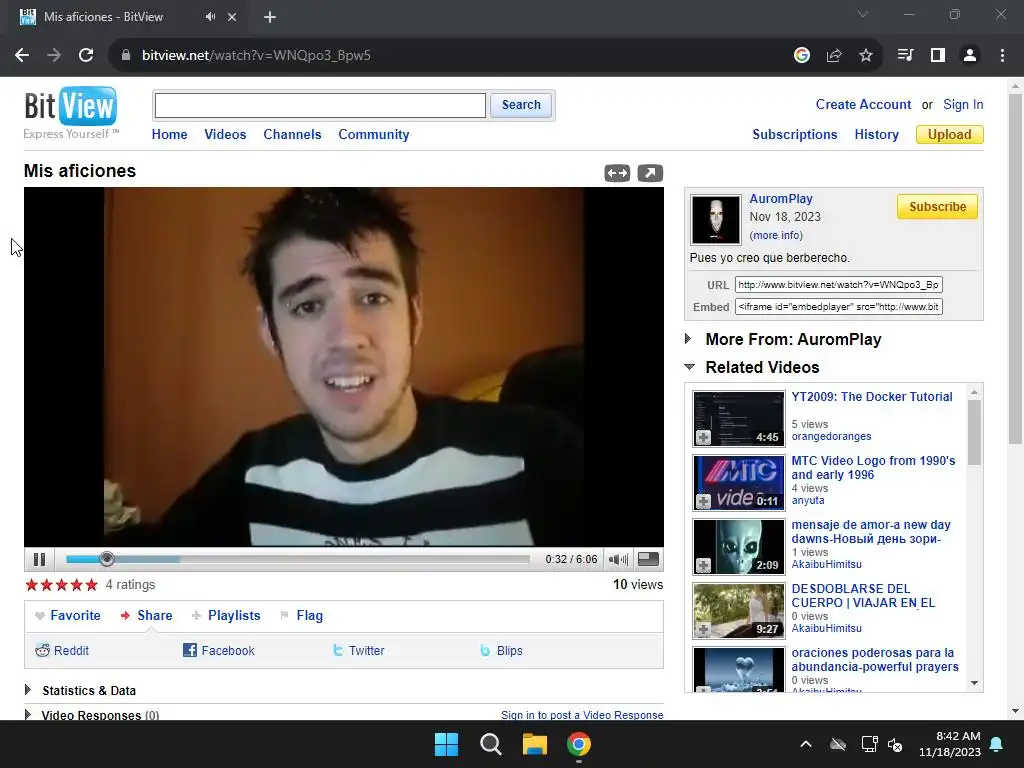Add alien mensaje de amor video to queue

703,566
